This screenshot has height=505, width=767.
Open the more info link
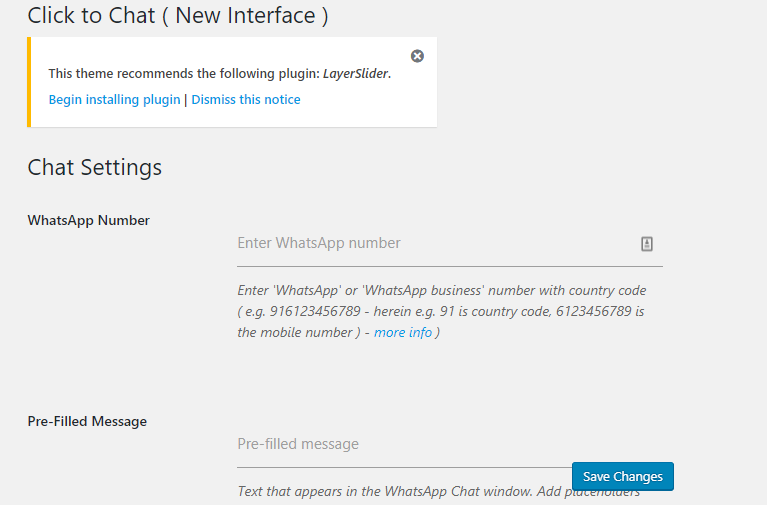[403, 333]
